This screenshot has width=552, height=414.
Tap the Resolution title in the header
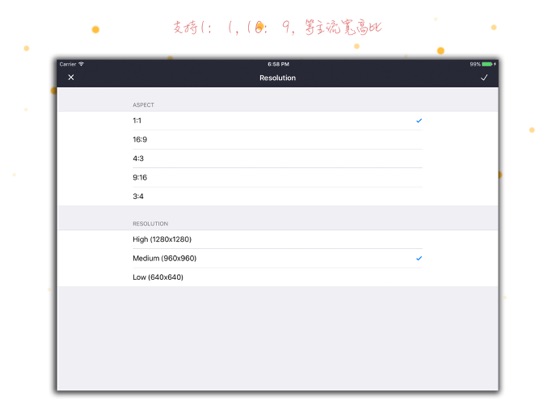pyautogui.click(x=277, y=78)
